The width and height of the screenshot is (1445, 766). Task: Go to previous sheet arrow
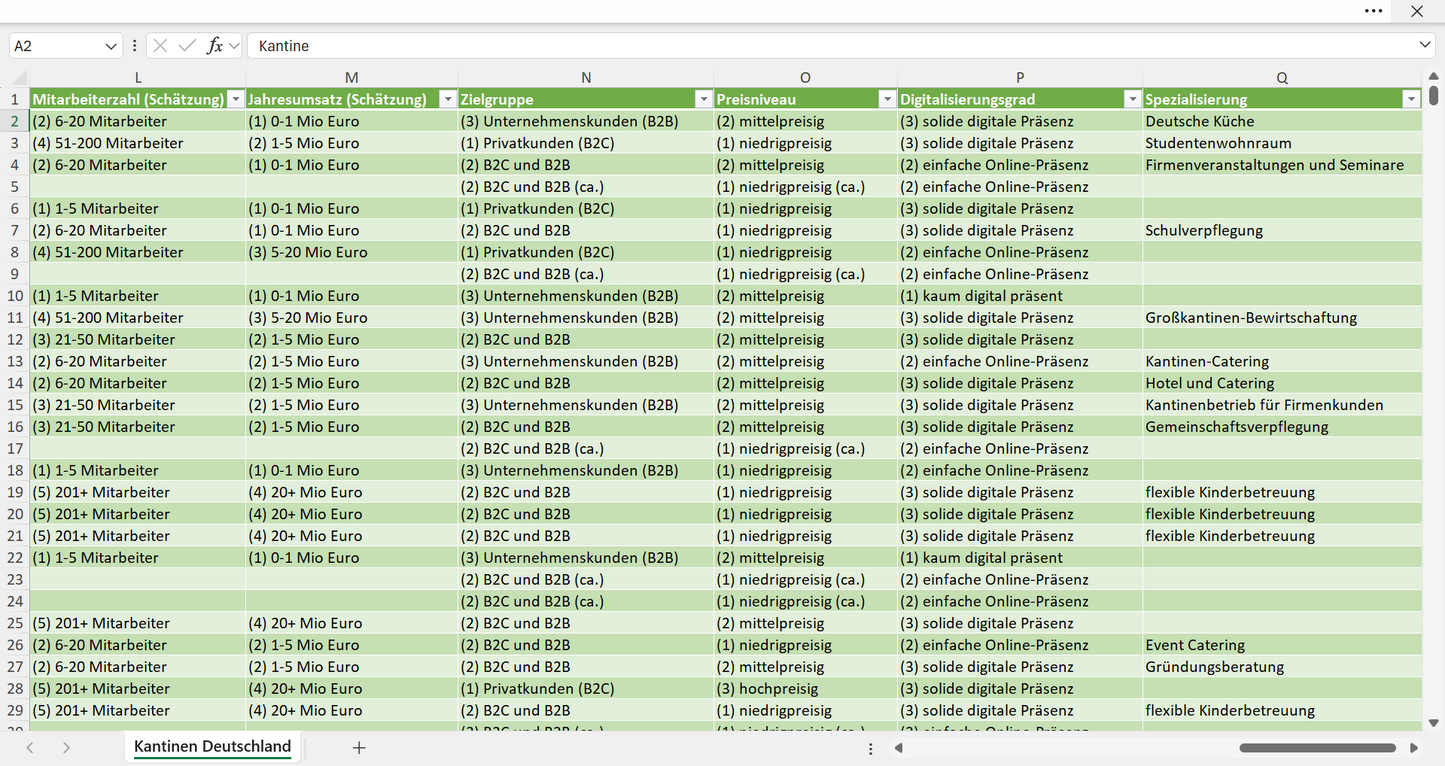point(30,748)
